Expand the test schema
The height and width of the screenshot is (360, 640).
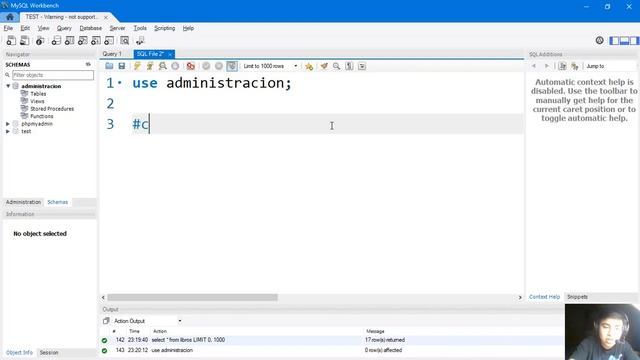[x=8, y=131]
